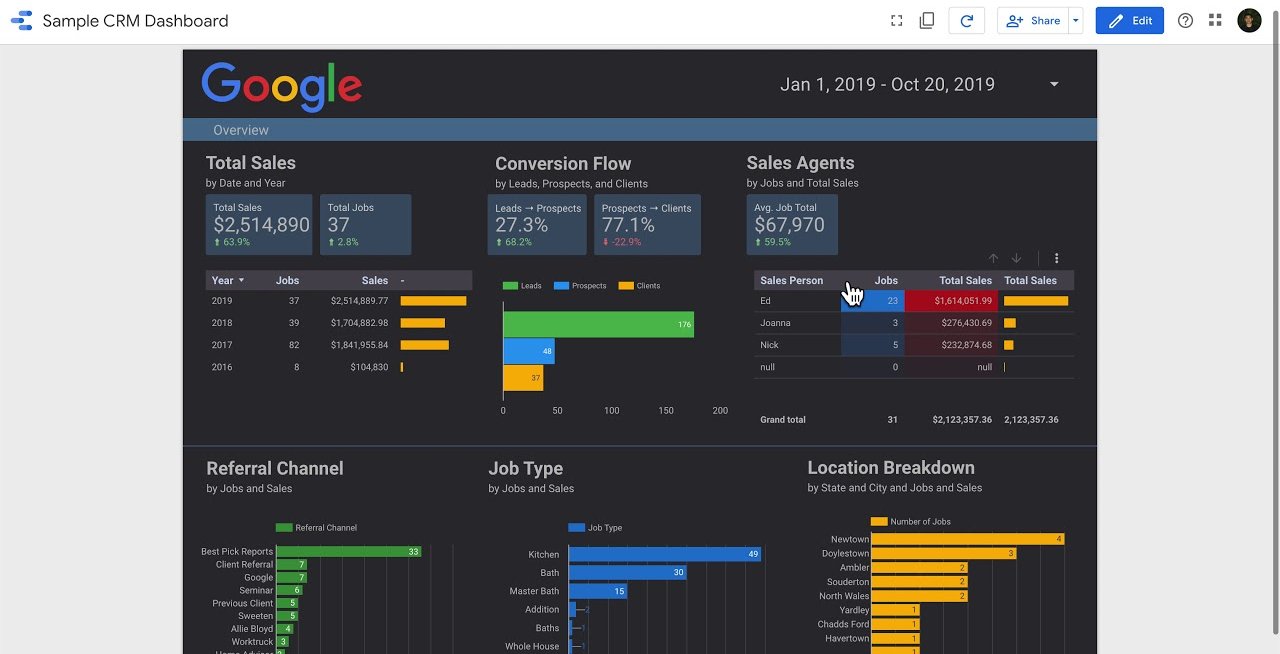1280x654 pixels.
Task: Click the Kitchen bar showing 49
Action: tap(665, 554)
